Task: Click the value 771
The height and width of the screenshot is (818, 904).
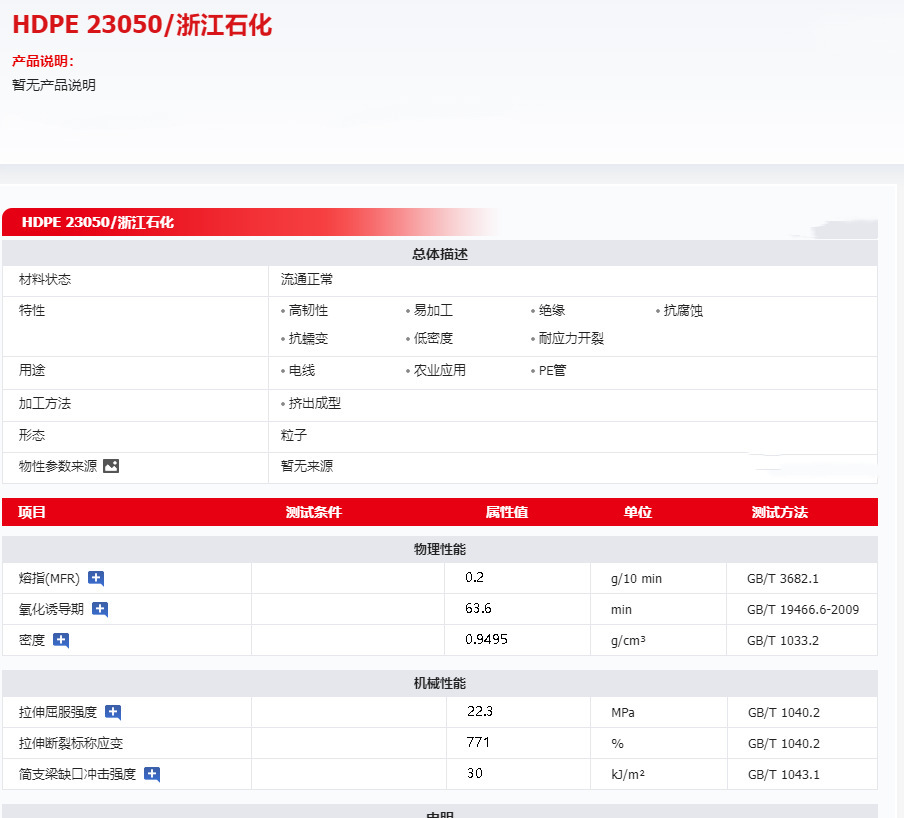Action: click(478, 742)
